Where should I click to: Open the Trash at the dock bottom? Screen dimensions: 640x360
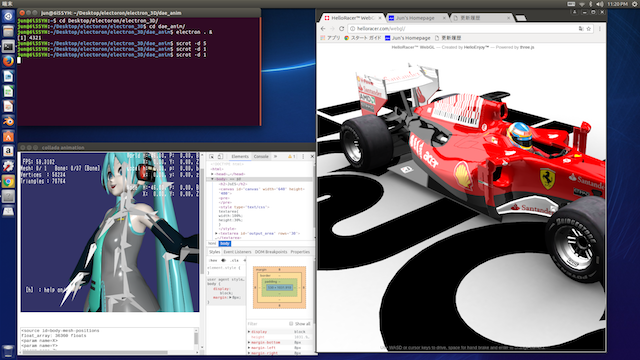8,351
